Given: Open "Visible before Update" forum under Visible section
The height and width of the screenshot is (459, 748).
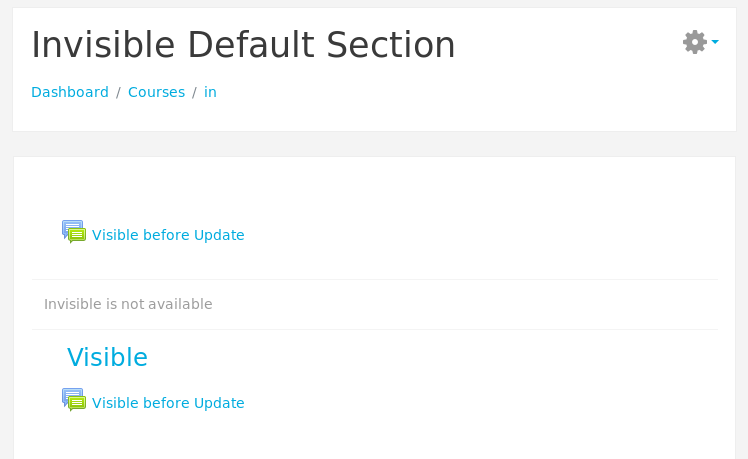Looking at the screenshot, I should (x=168, y=403).
